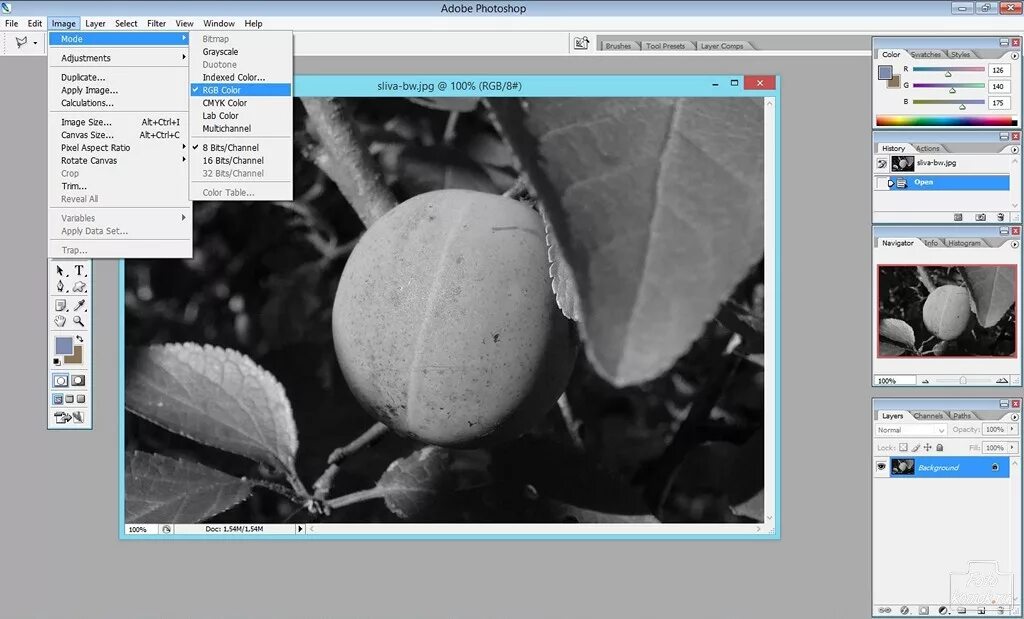Screen dimensions: 1024x619
Task: Toggle the palette well file browser icon
Action: pos(581,43)
